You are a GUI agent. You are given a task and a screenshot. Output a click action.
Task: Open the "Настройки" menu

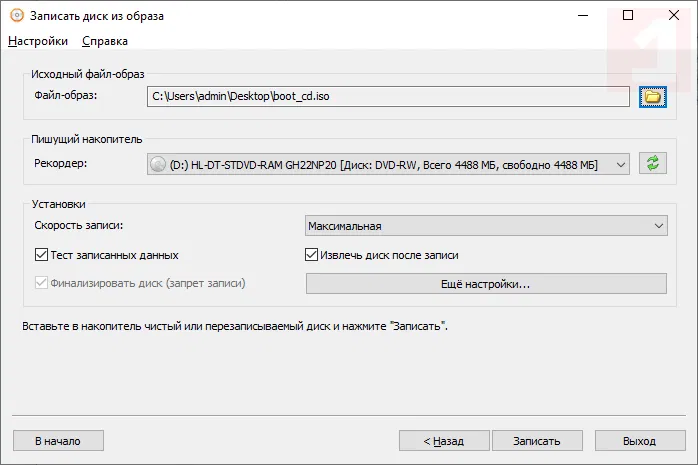pos(38,41)
